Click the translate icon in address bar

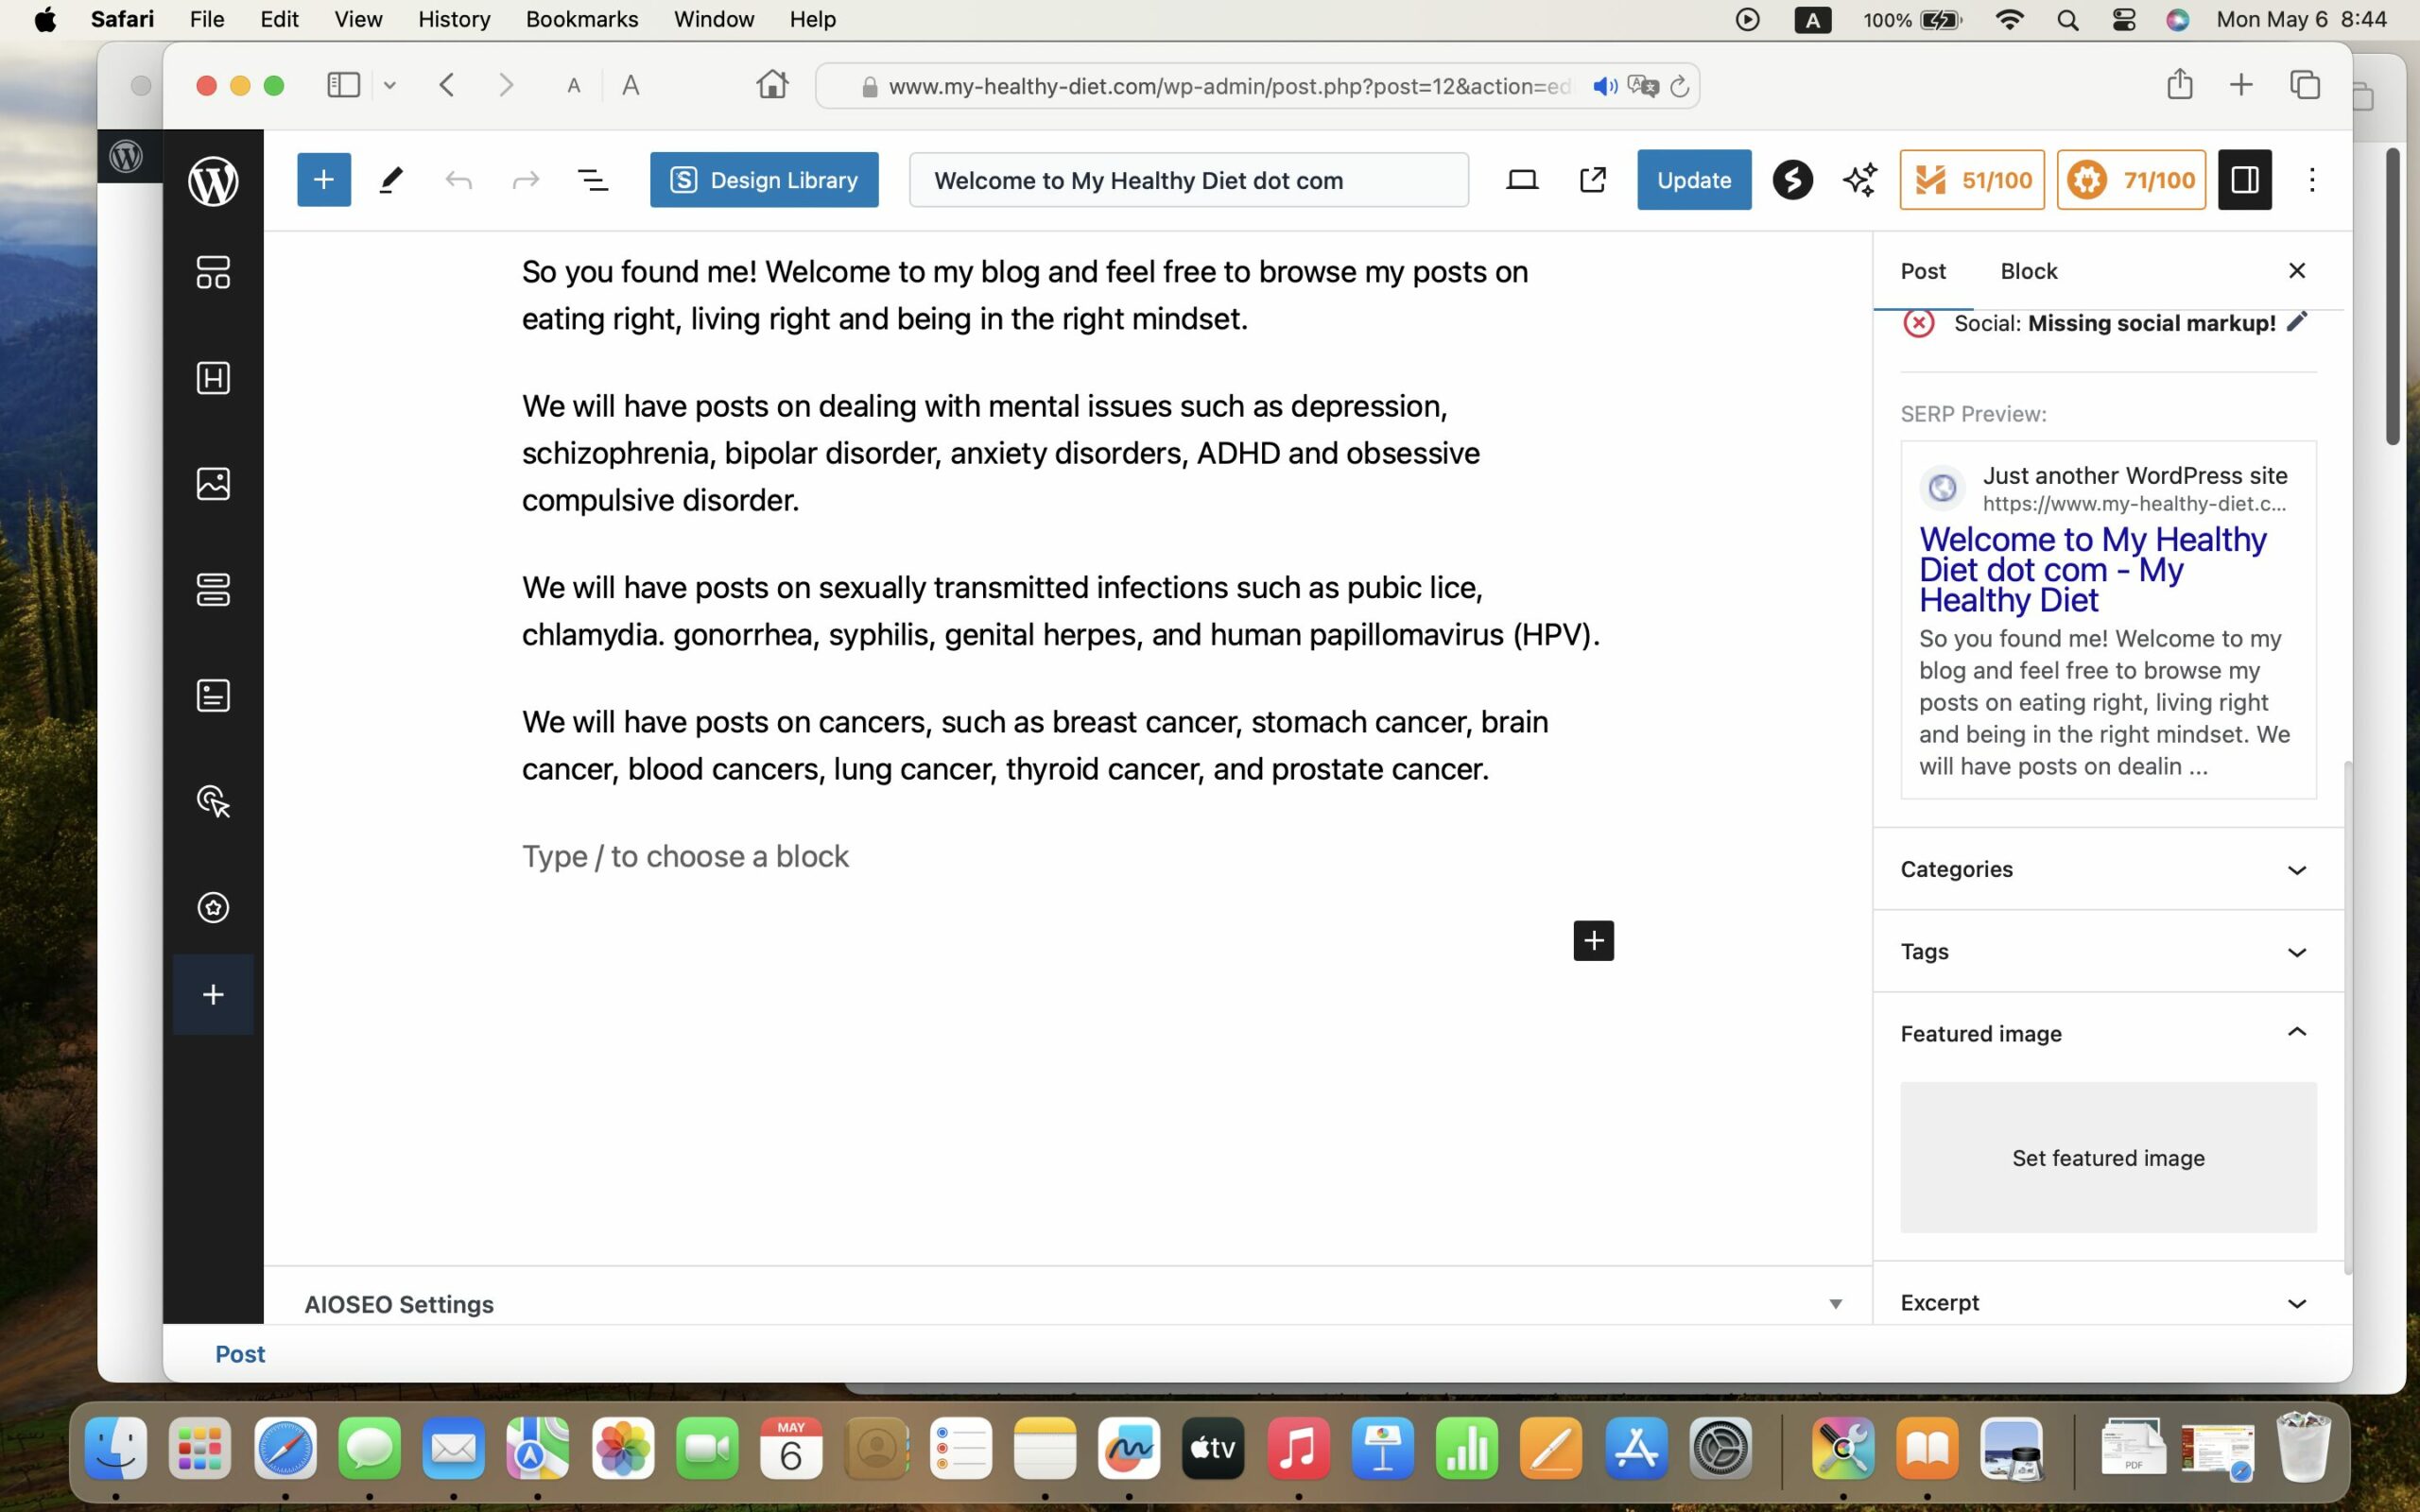(x=1643, y=86)
